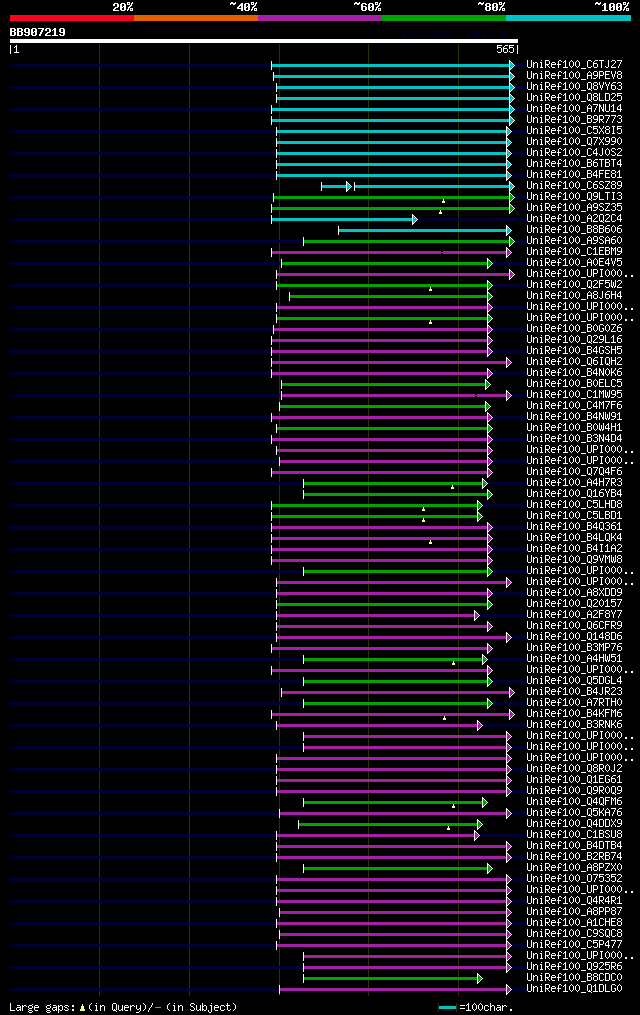This screenshot has height=1015, width=640.
Task: Open hit UniRef100_A9PEV8
Action: click(x=574, y=76)
